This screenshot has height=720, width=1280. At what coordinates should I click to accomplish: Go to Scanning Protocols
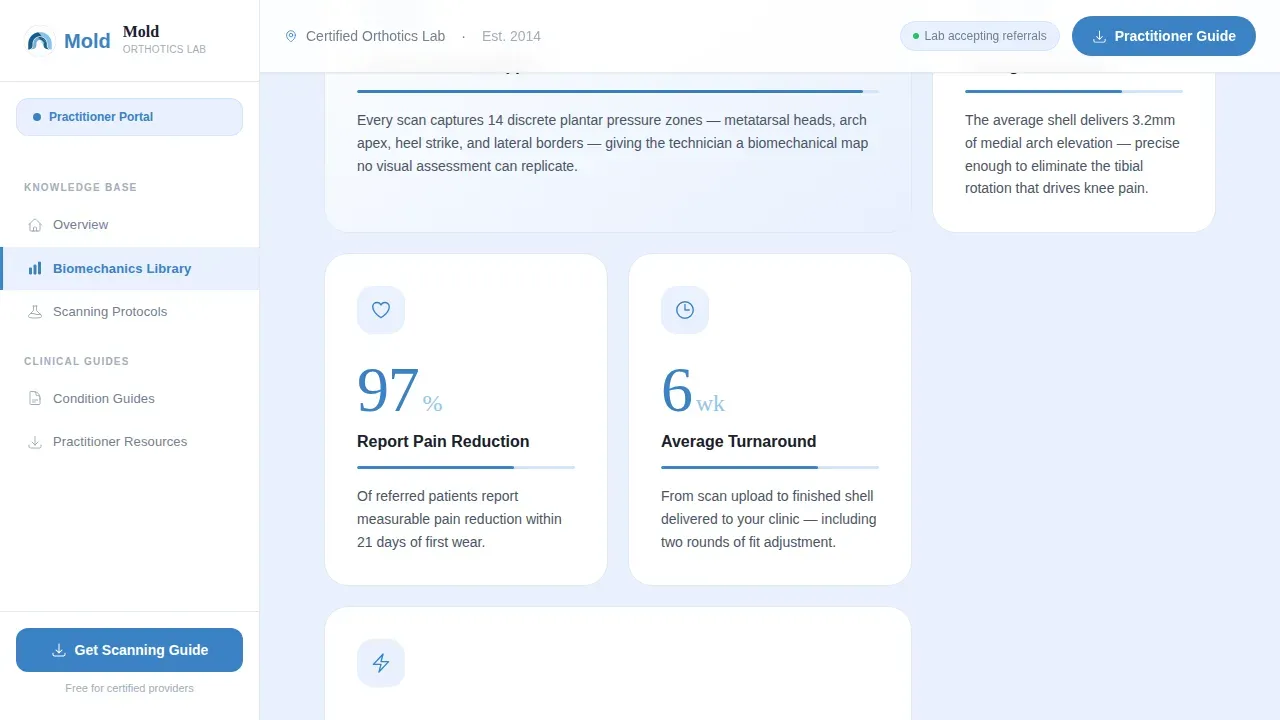(x=129, y=312)
